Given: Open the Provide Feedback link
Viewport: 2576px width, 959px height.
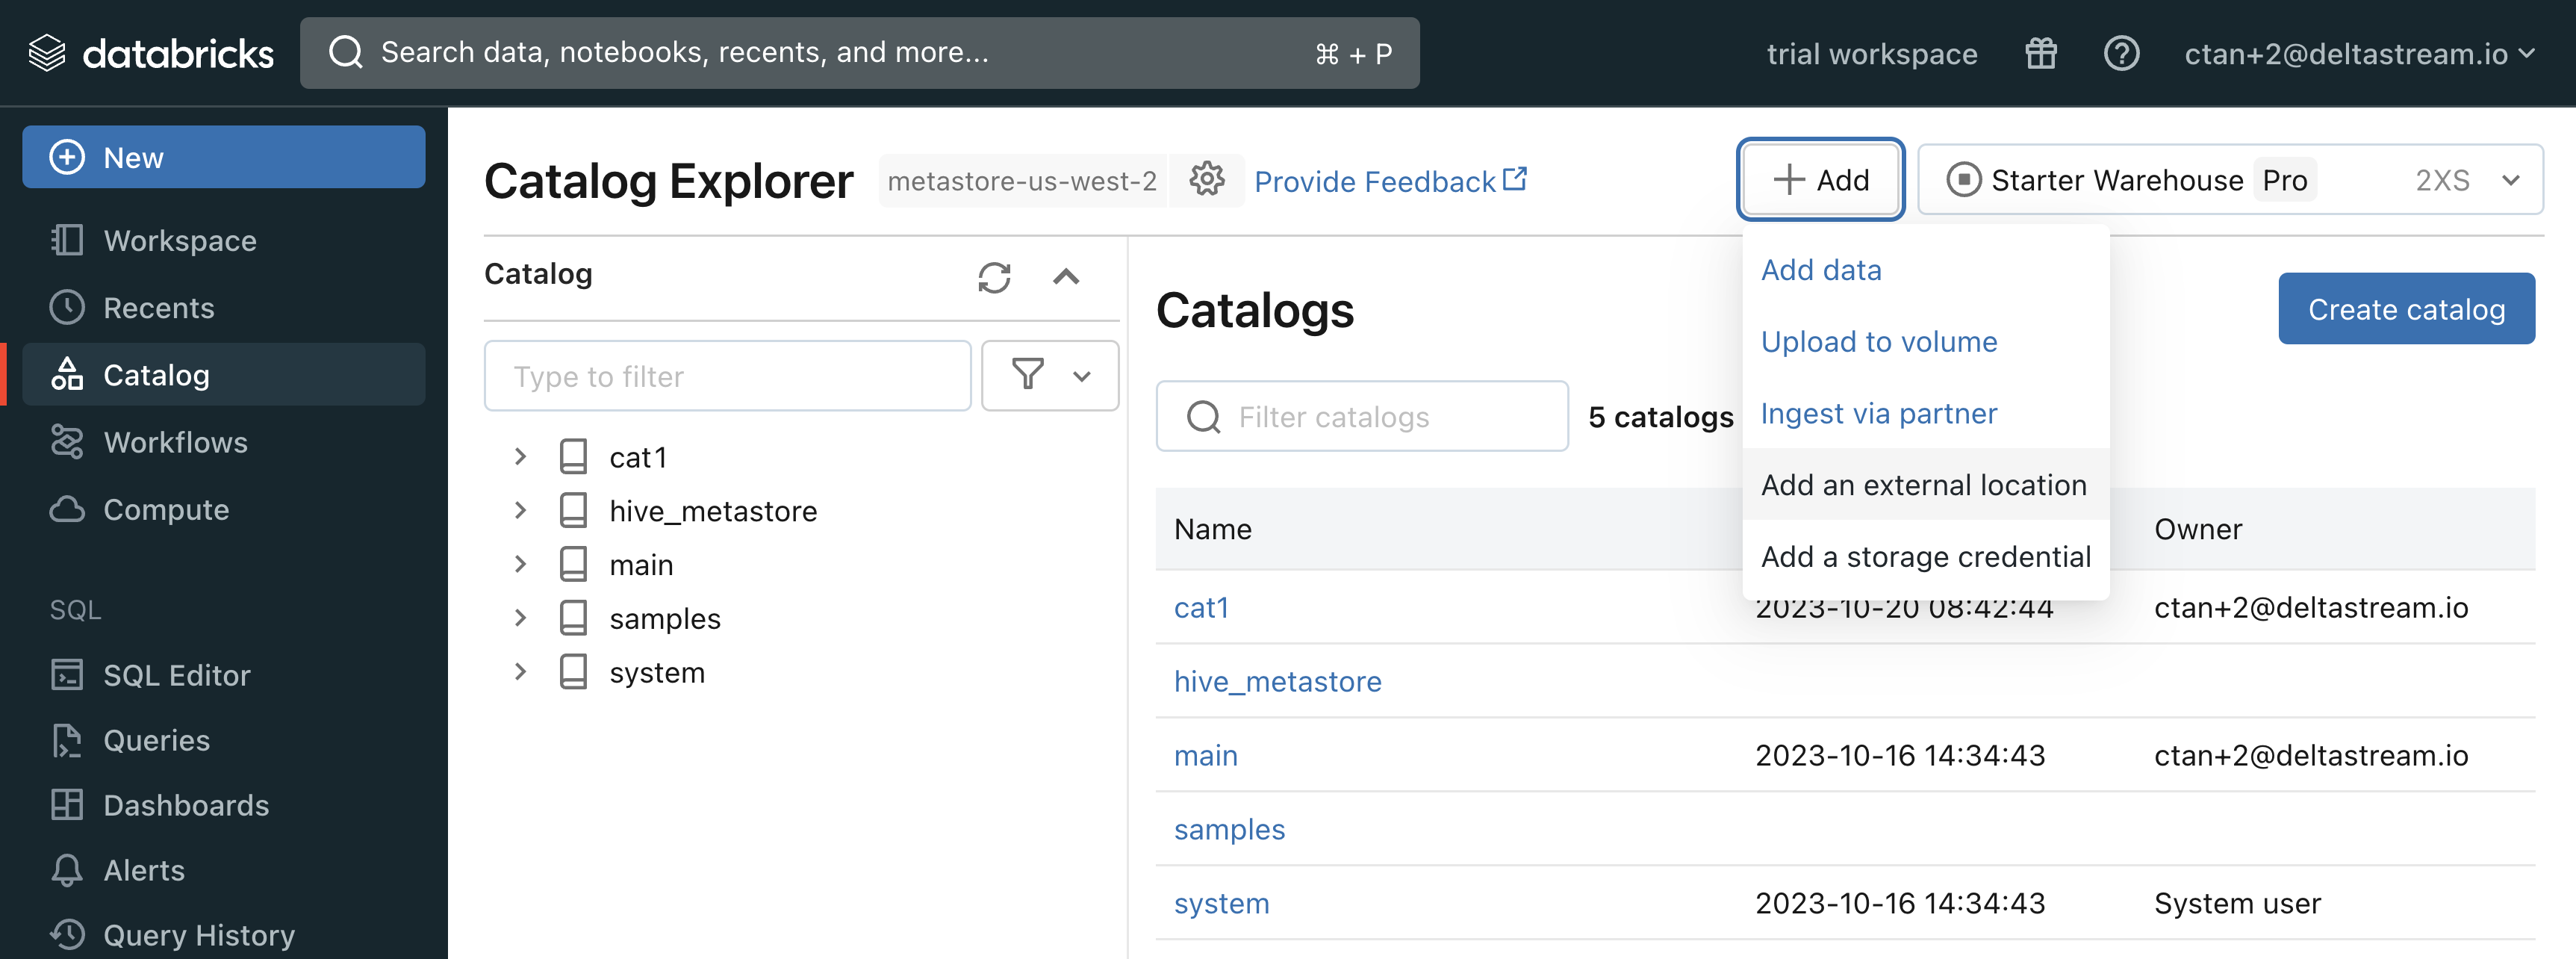Looking at the screenshot, I should (x=1390, y=181).
